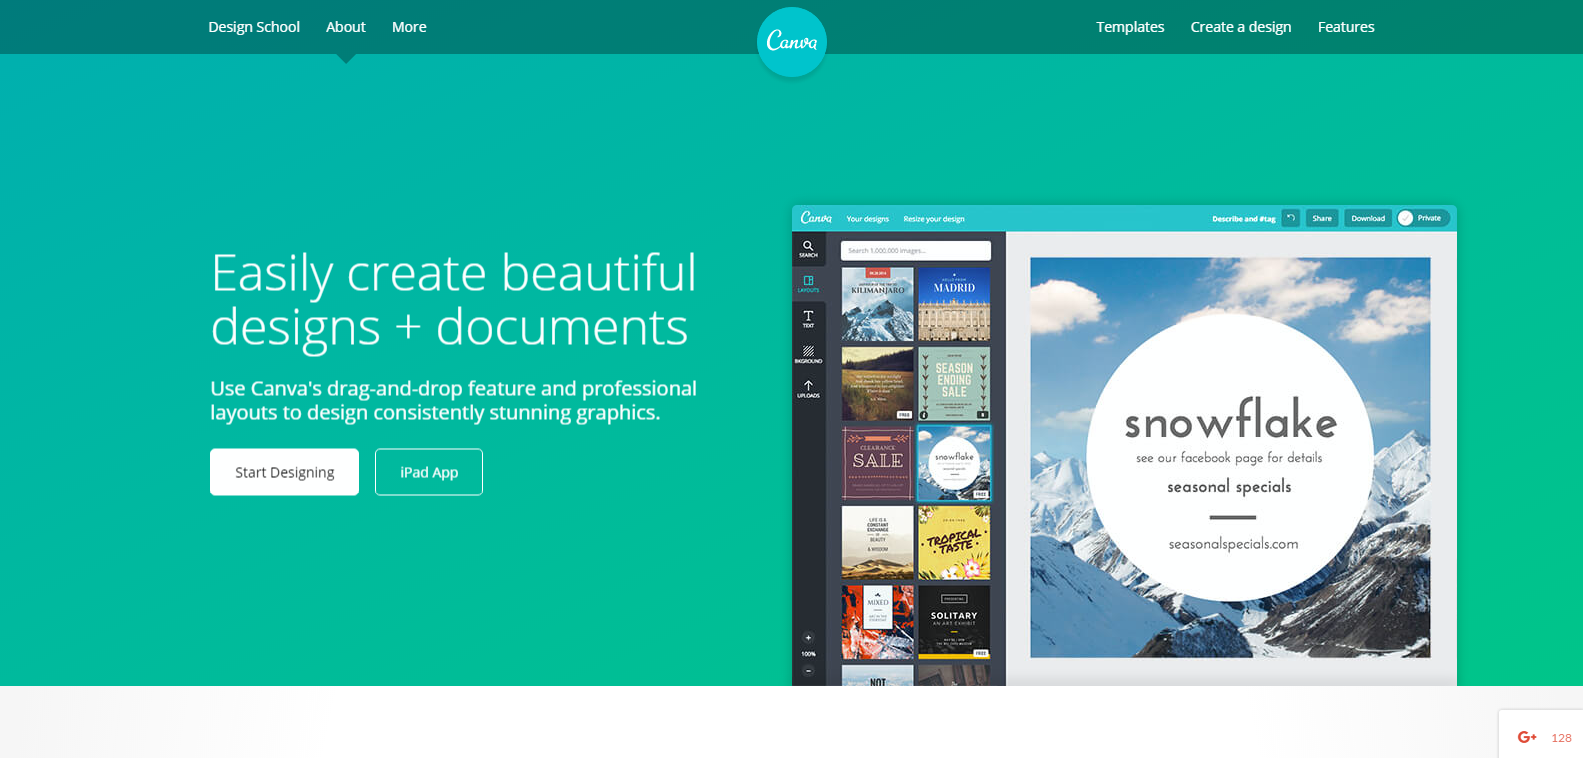Click the zoom in plus icon

click(x=808, y=638)
